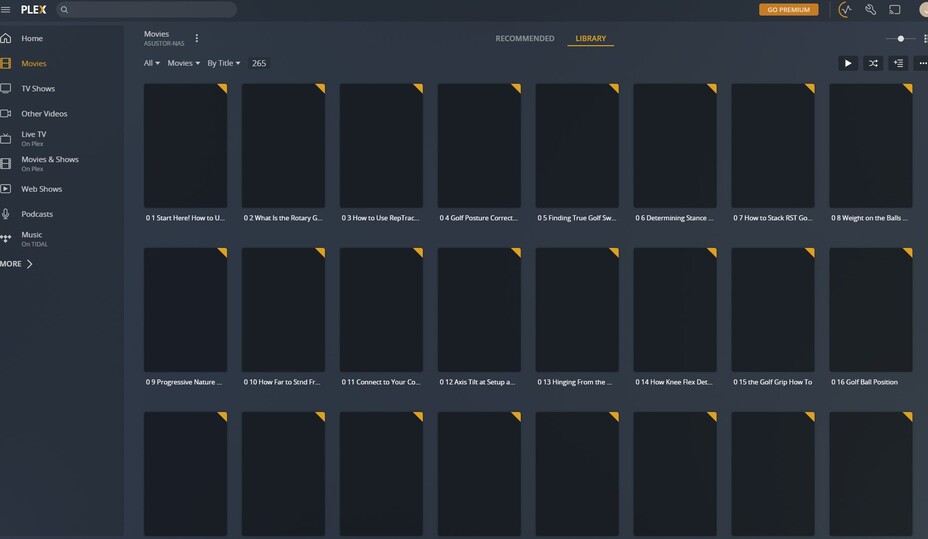Open poster '0 12 Axis Tilt at Setup a...'
The width and height of the screenshot is (928, 539).
click(x=479, y=310)
